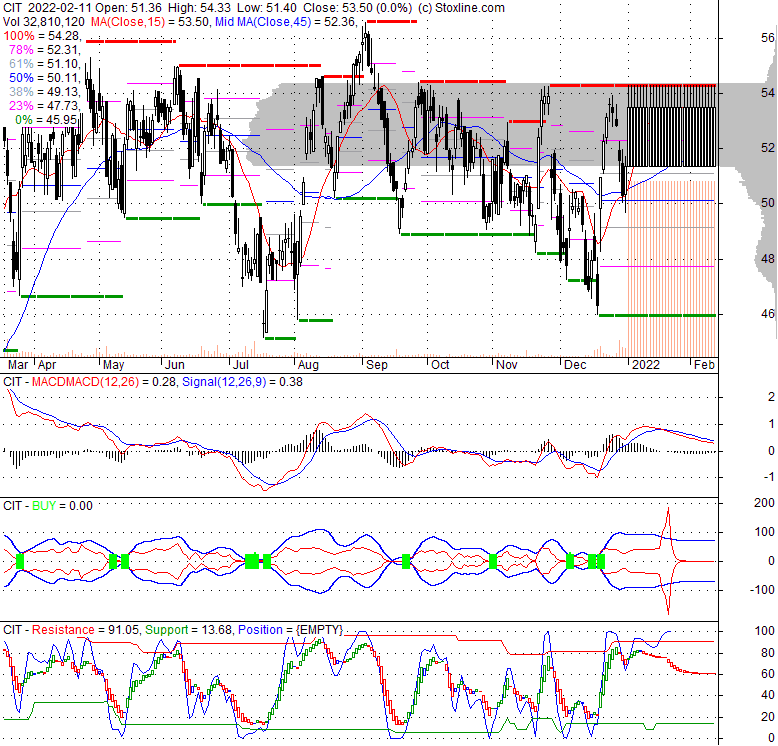This screenshot has width=778, height=746.
Task: Click the '61% = 51.10' Fibonacci level
Action: pos(45,63)
